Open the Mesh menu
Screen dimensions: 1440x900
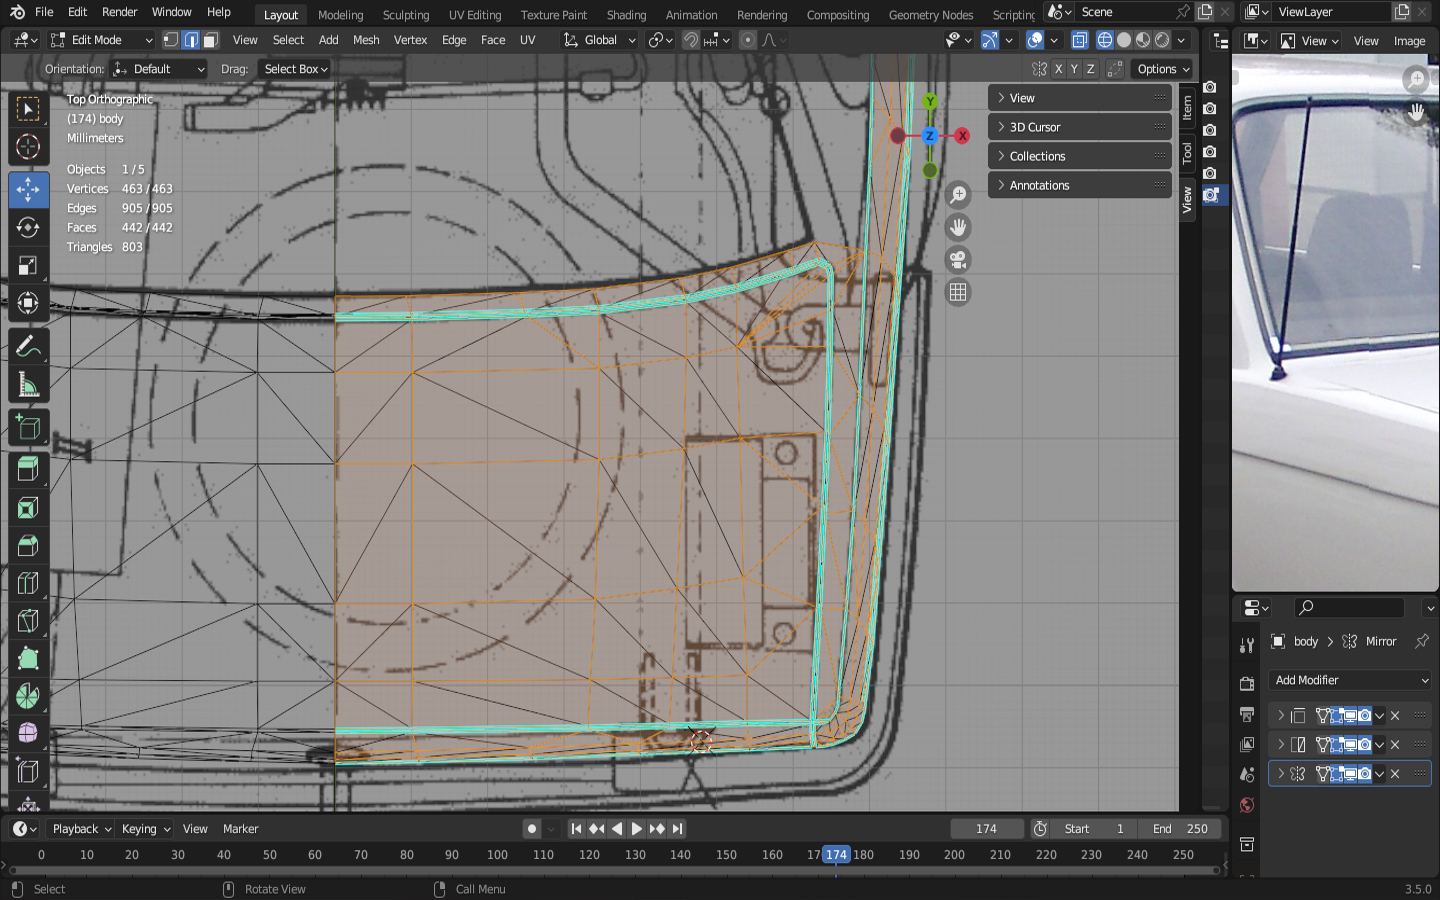pyautogui.click(x=366, y=40)
